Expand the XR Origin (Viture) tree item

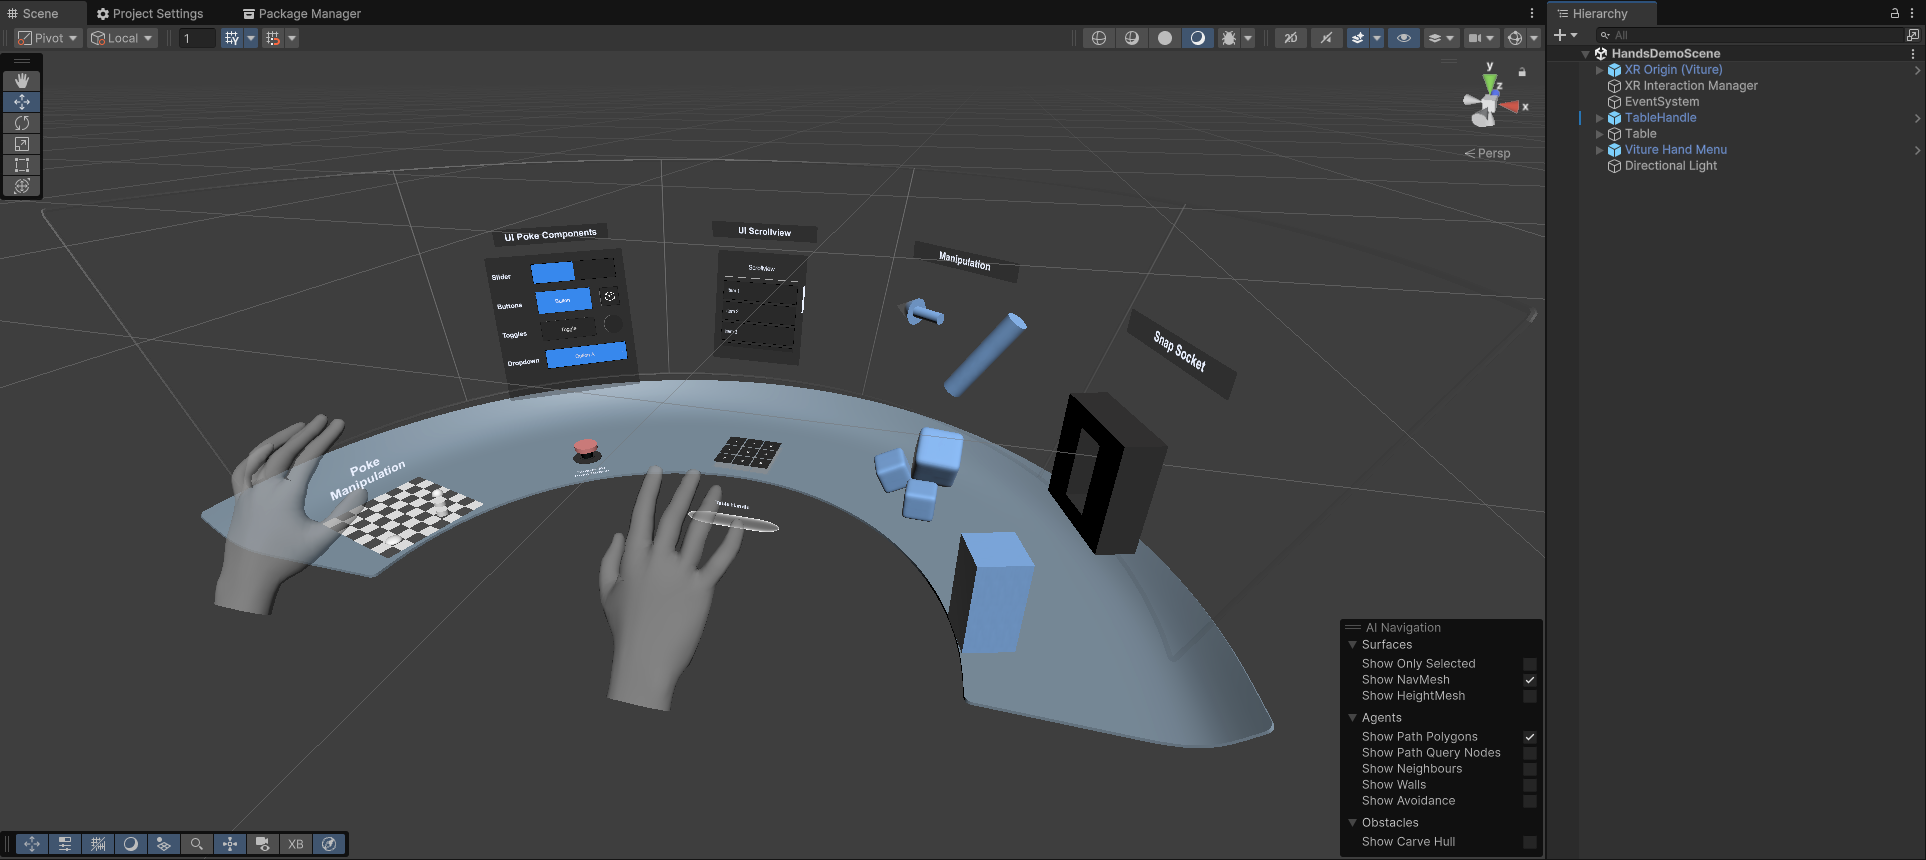click(1599, 70)
